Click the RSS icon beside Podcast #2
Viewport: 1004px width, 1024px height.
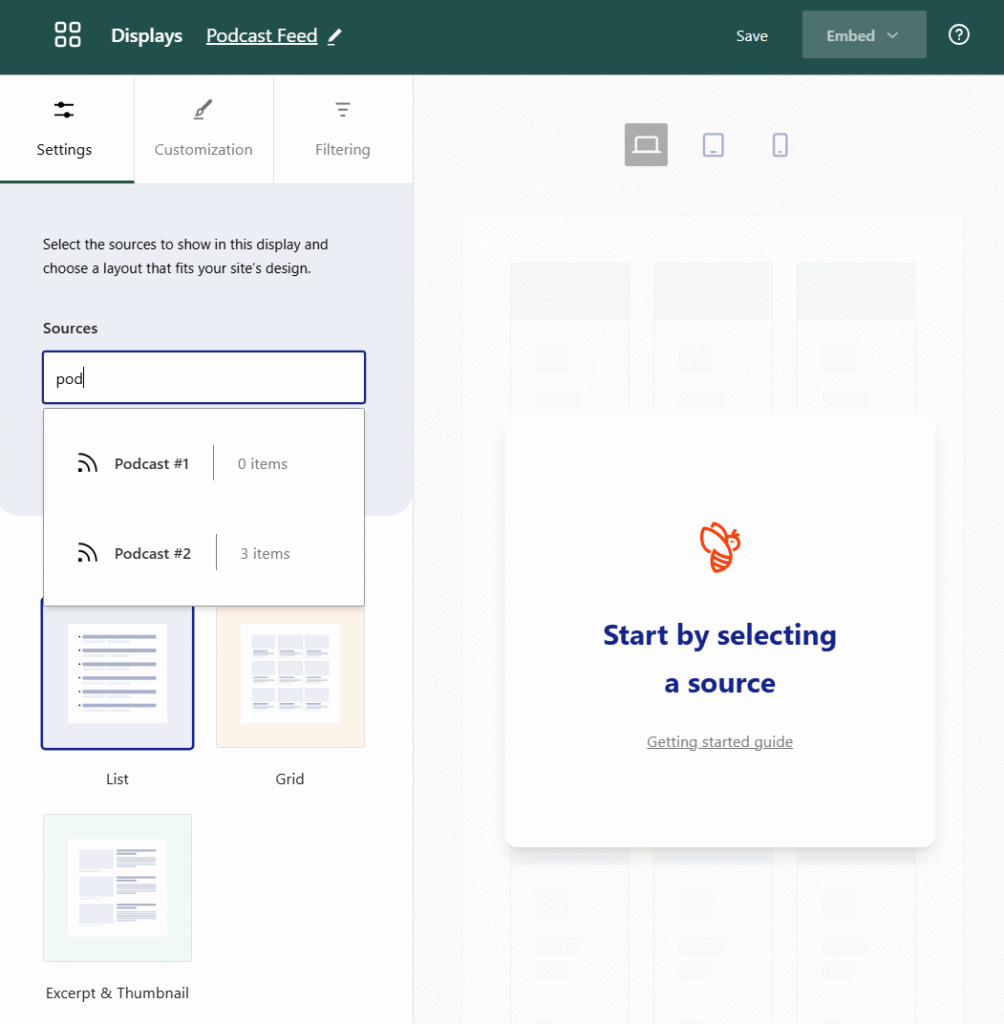[x=88, y=553]
